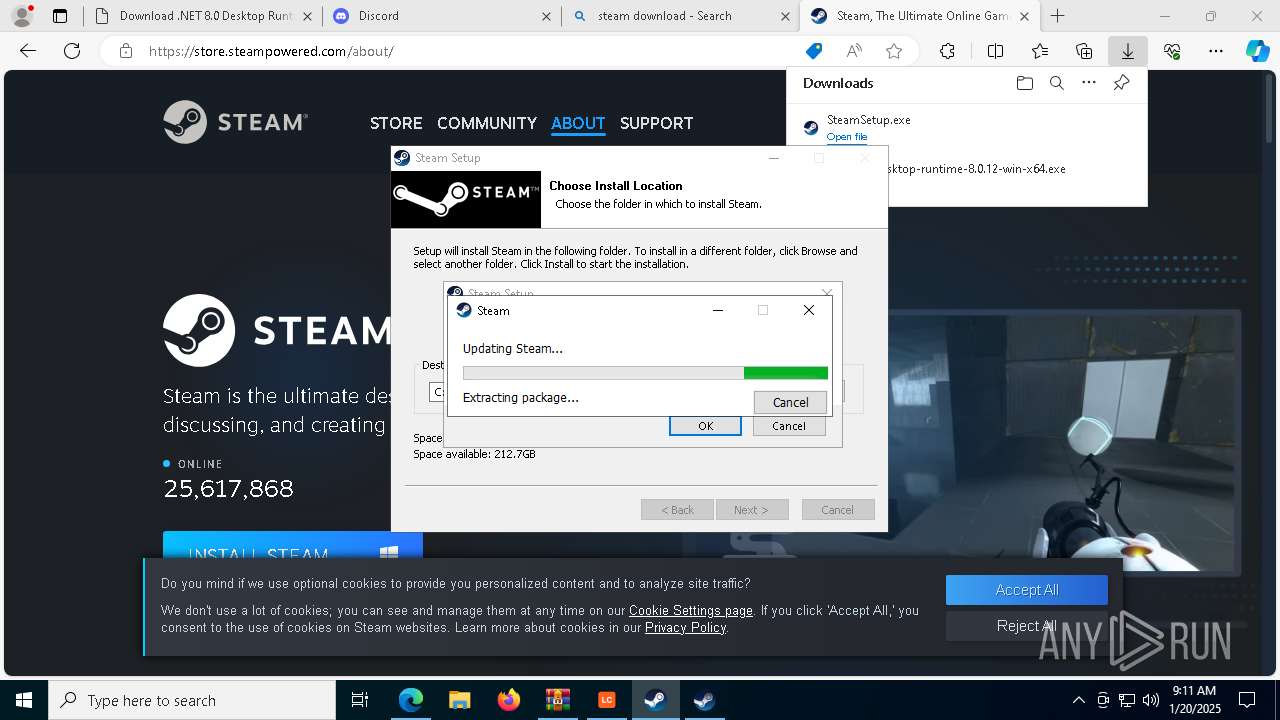Screen dimensions: 1280x720
Task: Open new tab plus button
Action: (x=1057, y=16)
